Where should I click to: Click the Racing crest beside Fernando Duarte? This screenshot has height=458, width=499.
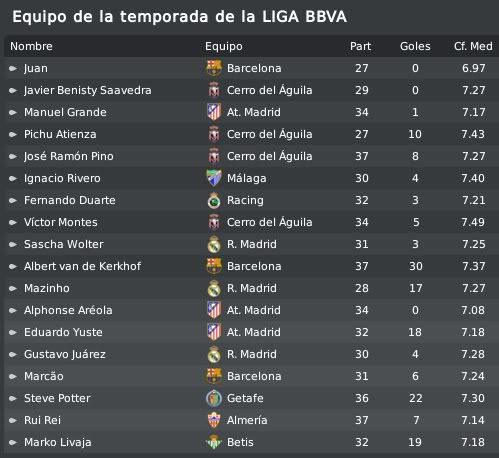[214, 200]
